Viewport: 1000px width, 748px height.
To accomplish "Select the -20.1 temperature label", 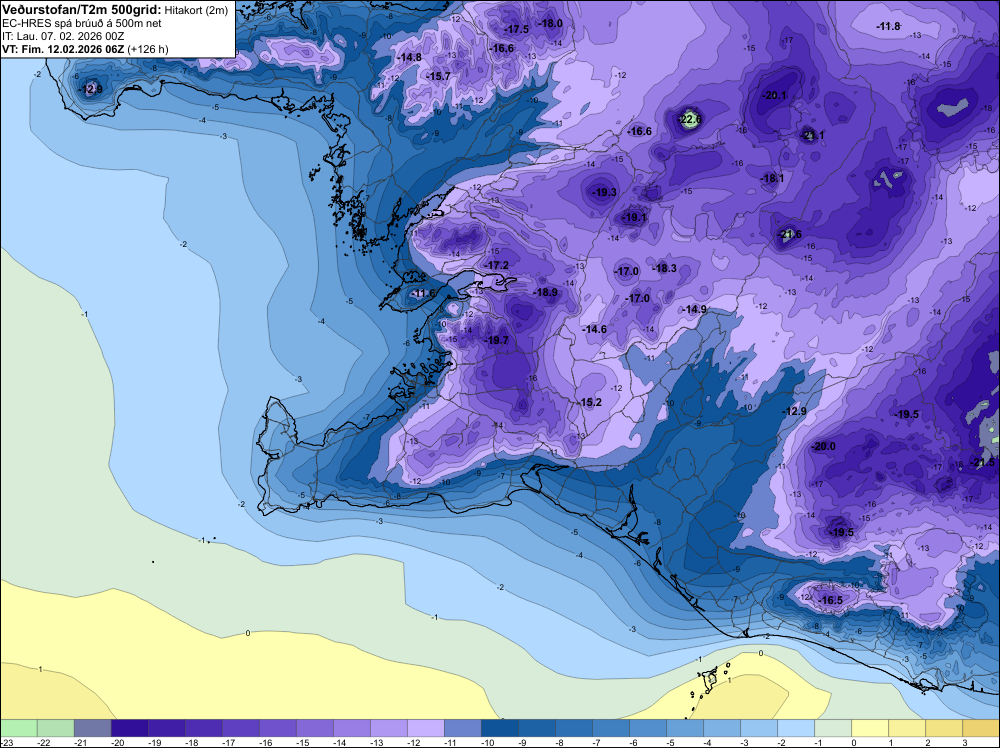I will pos(774,96).
